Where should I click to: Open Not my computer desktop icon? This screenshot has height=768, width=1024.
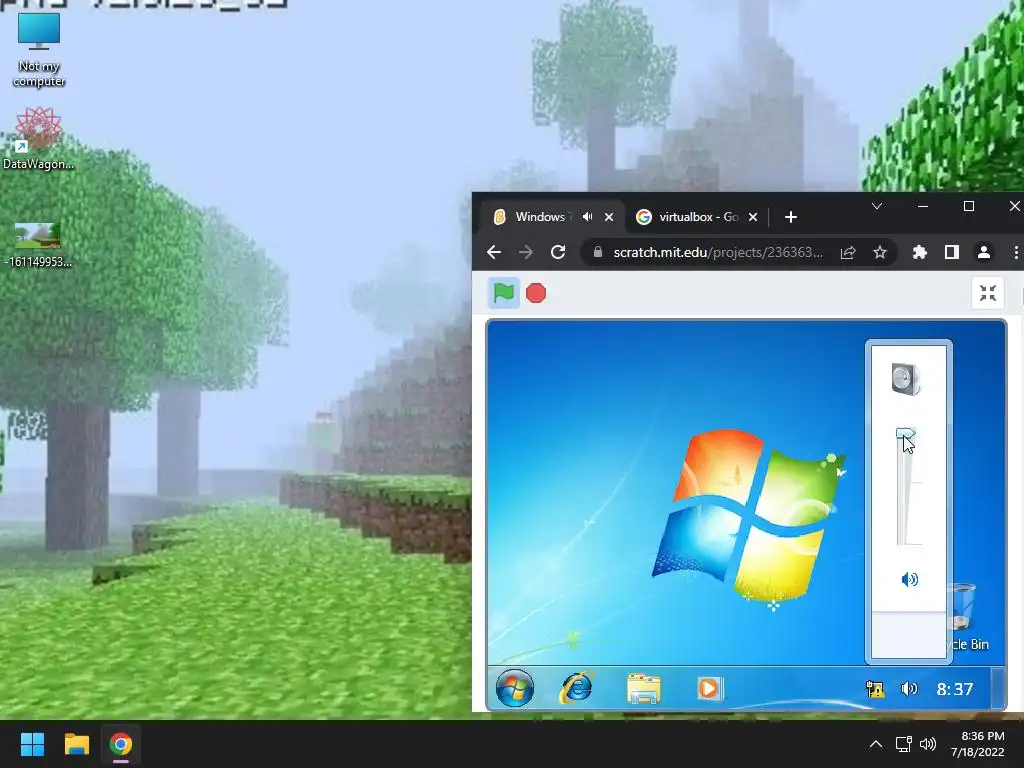pyautogui.click(x=39, y=50)
